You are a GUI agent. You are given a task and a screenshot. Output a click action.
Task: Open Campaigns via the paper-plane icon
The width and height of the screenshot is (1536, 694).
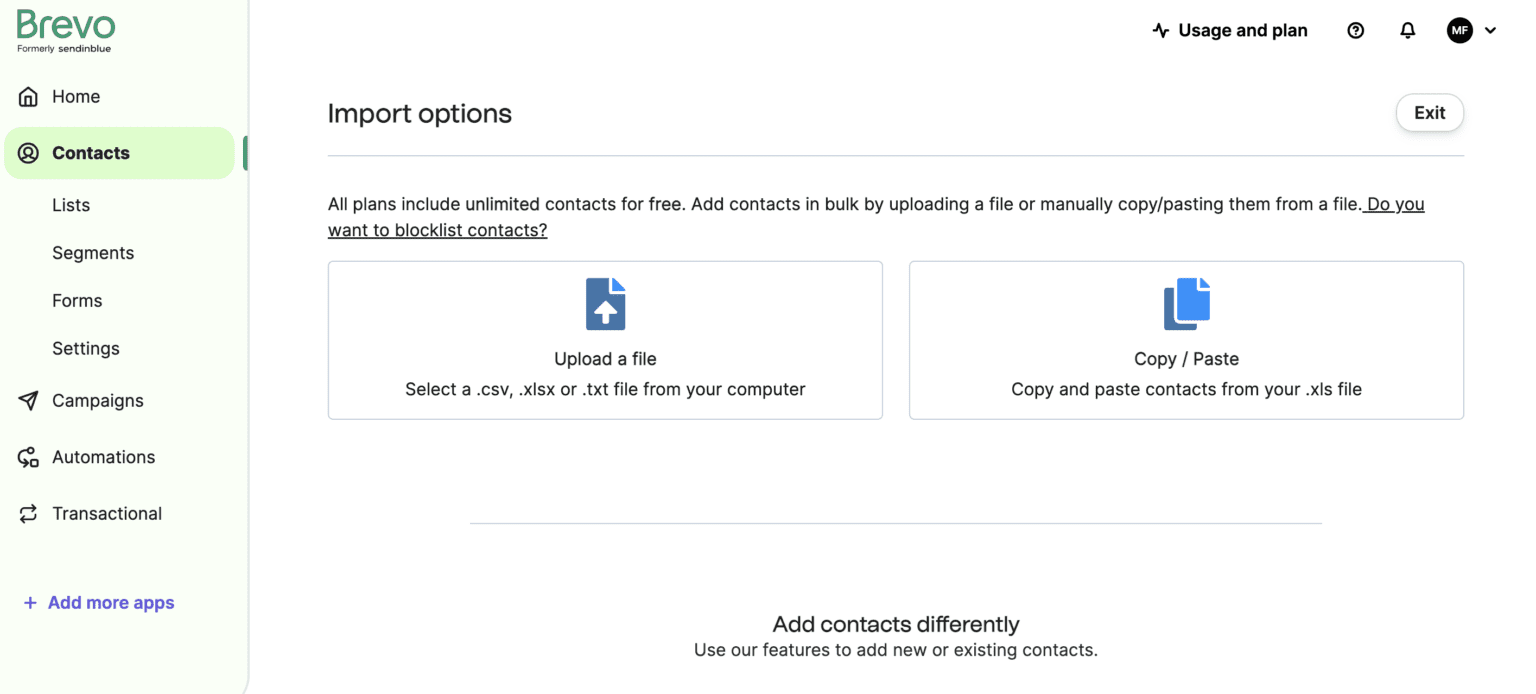(x=30, y=400)
